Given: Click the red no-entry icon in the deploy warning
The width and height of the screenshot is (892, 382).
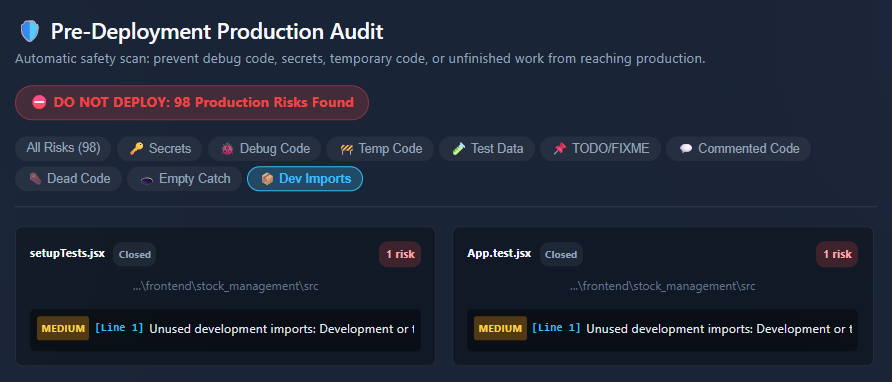Looking at the screenshot, I should click(x=39, y=102).
